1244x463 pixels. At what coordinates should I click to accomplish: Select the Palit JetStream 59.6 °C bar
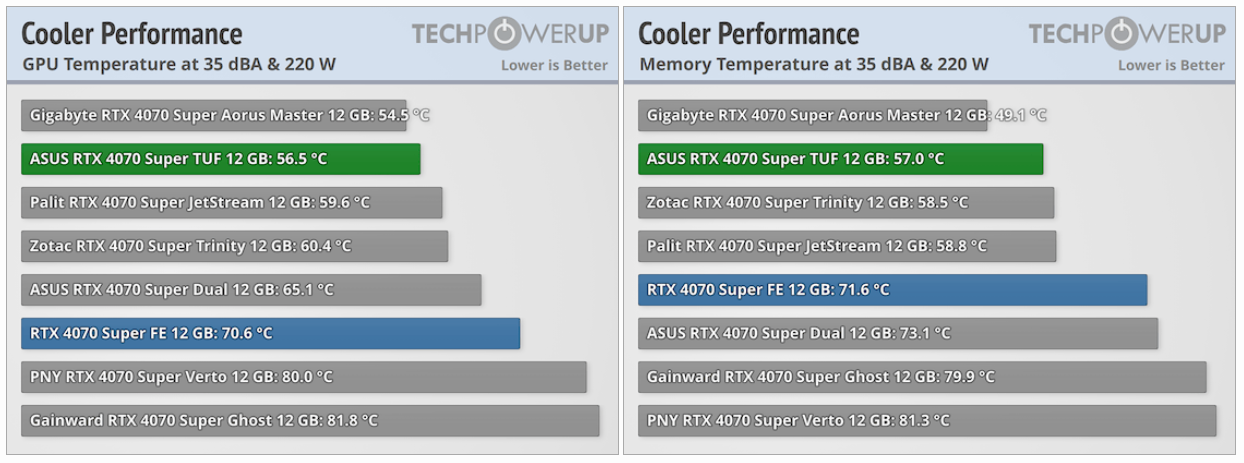click(x=231, y=203)
